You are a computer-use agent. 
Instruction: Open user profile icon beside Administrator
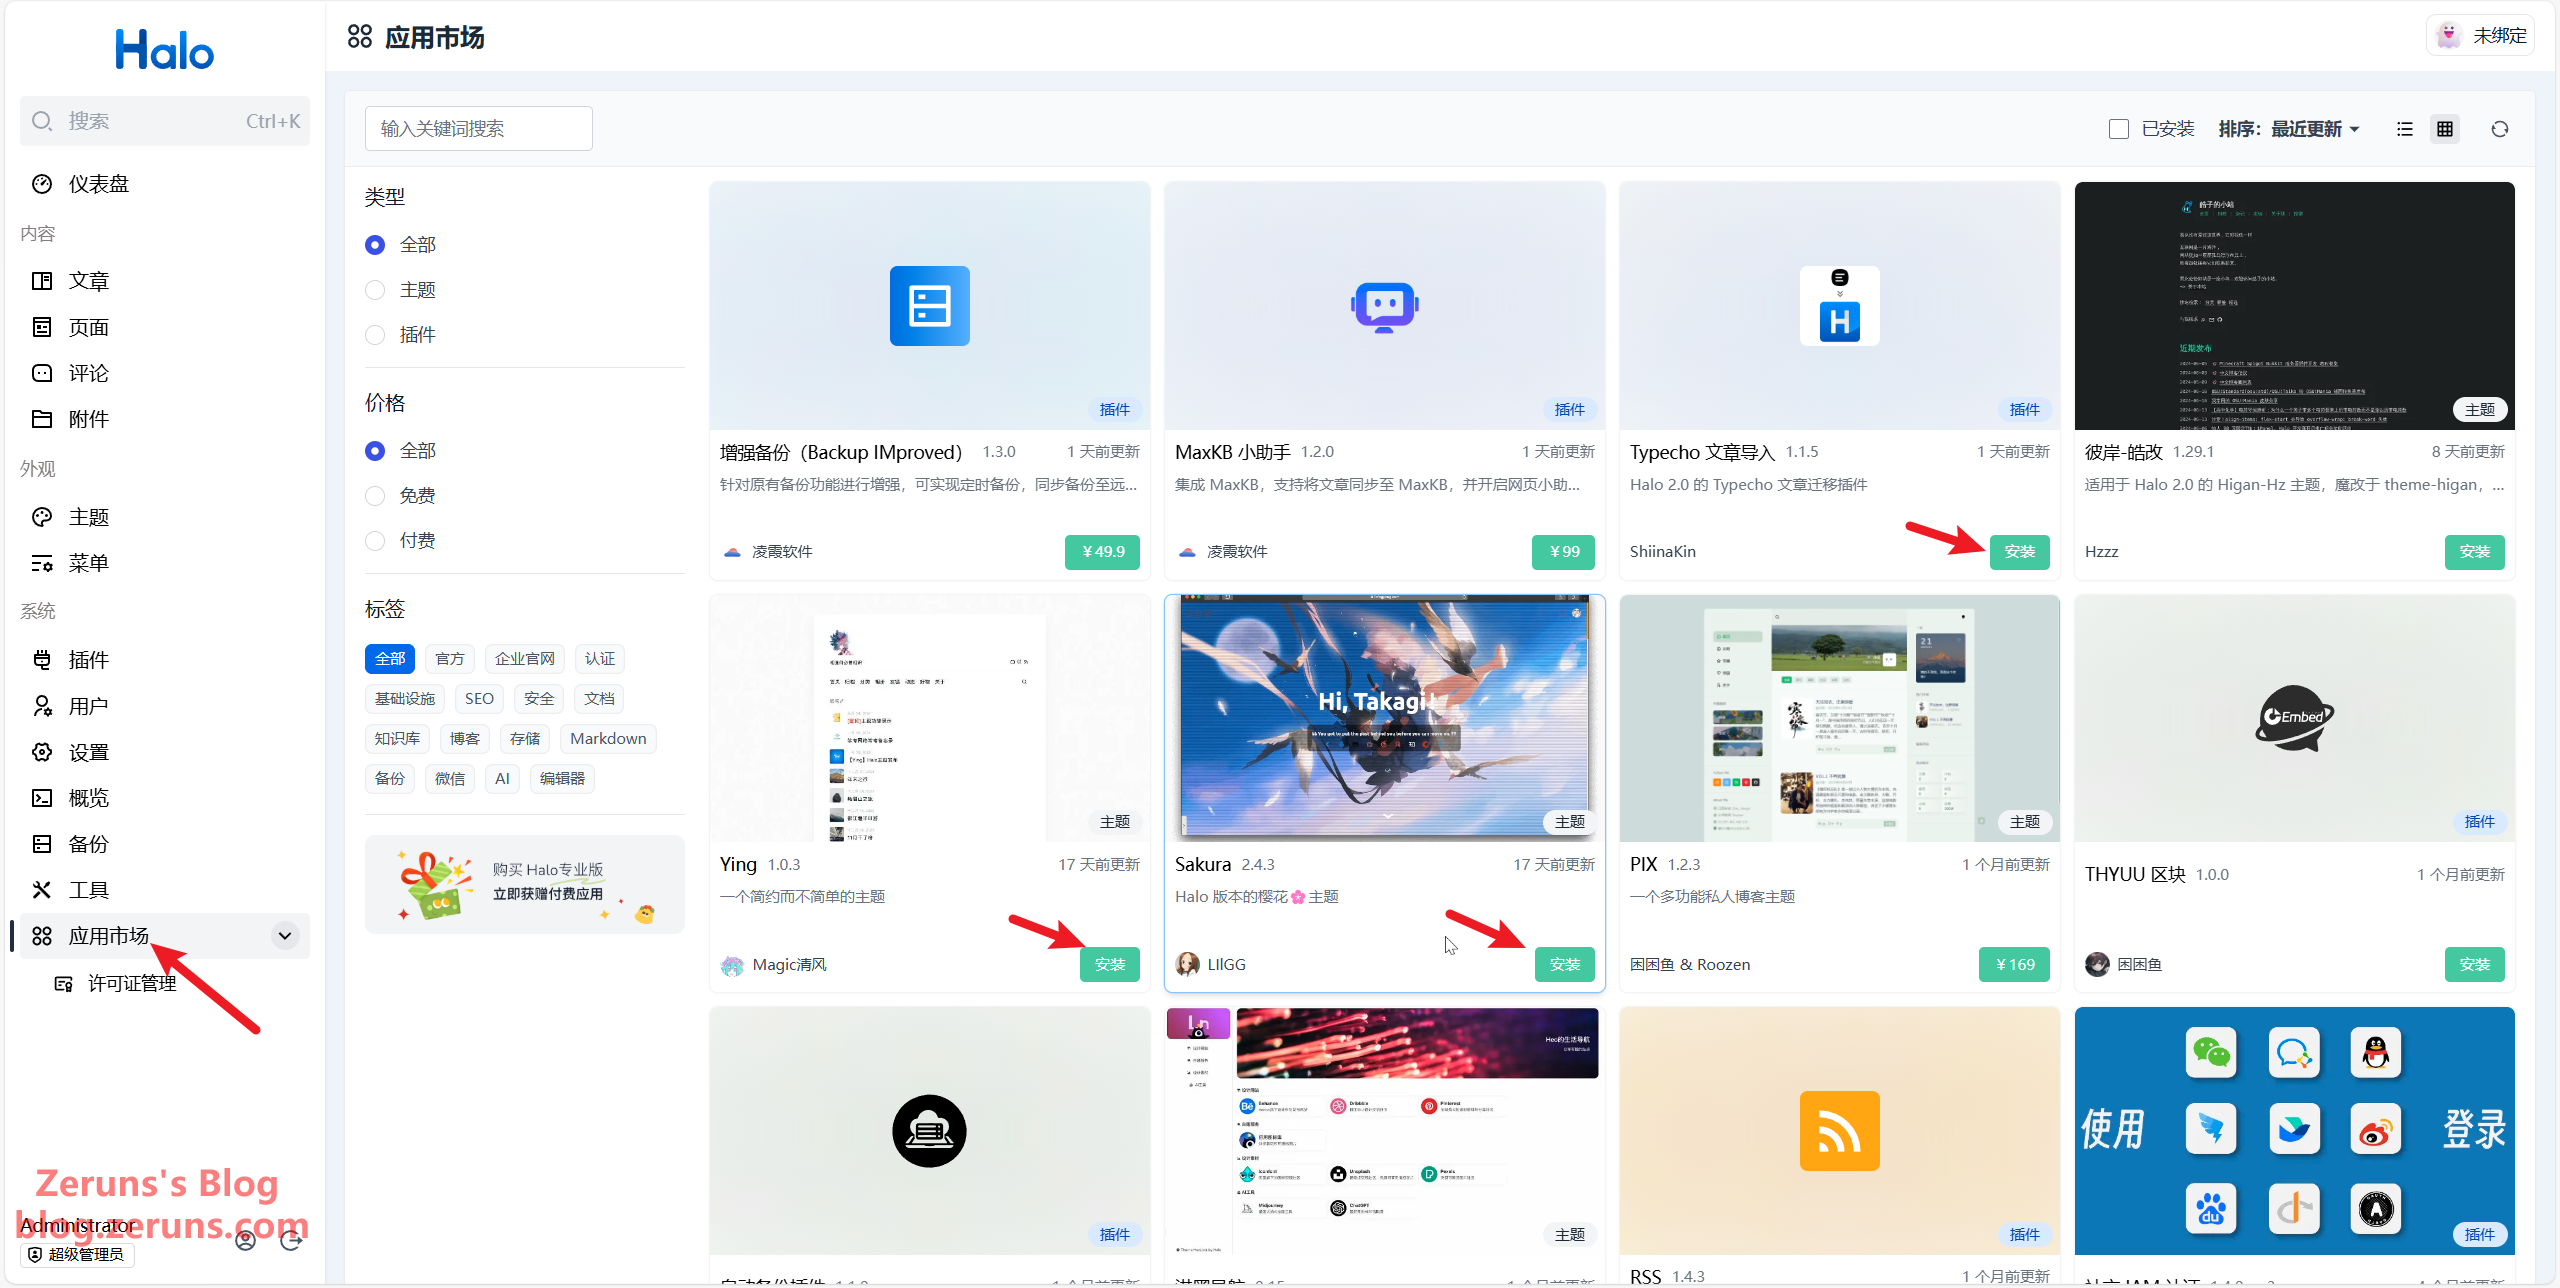click(246, 1241)
